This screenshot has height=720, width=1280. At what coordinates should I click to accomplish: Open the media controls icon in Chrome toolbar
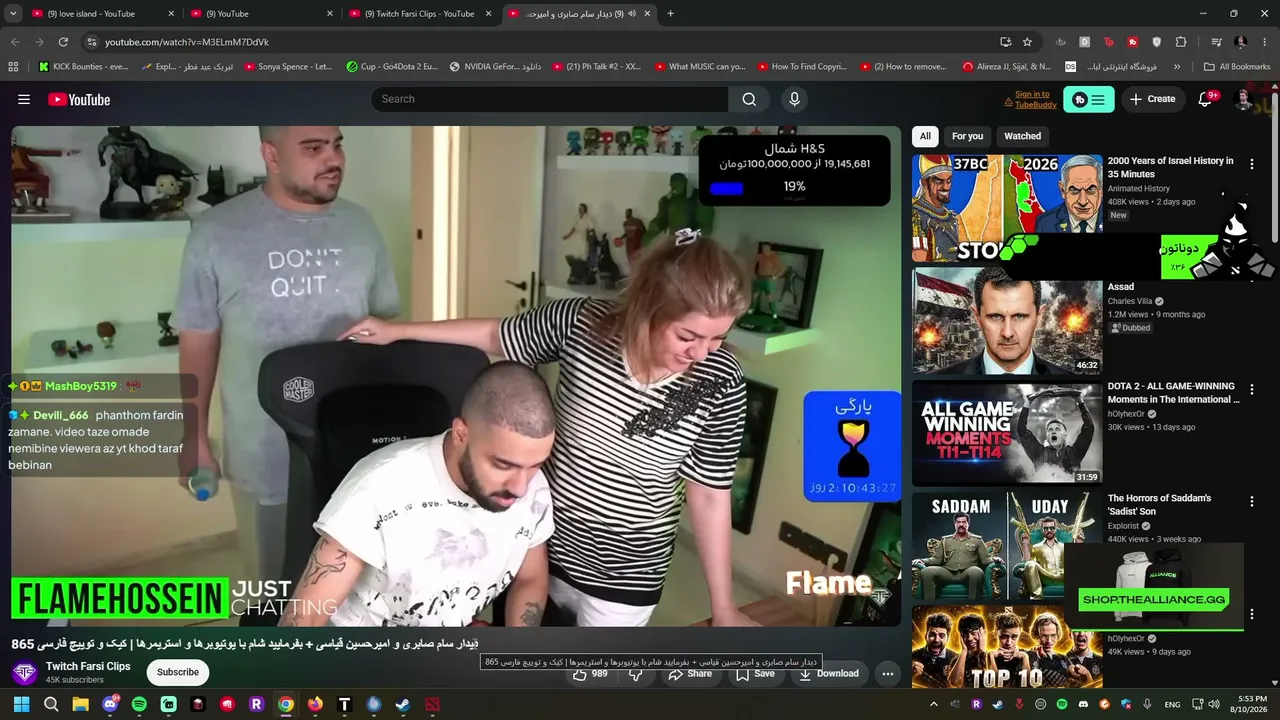[x=1217, y=42]
